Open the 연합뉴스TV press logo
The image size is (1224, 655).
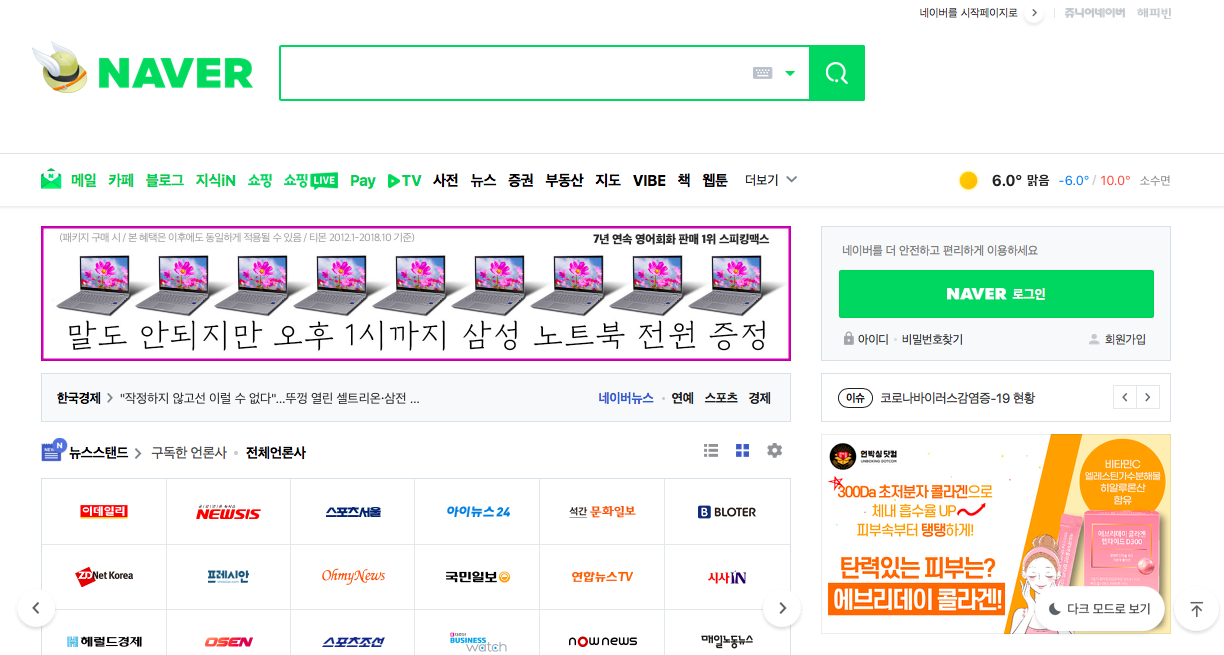pos(602,576)
